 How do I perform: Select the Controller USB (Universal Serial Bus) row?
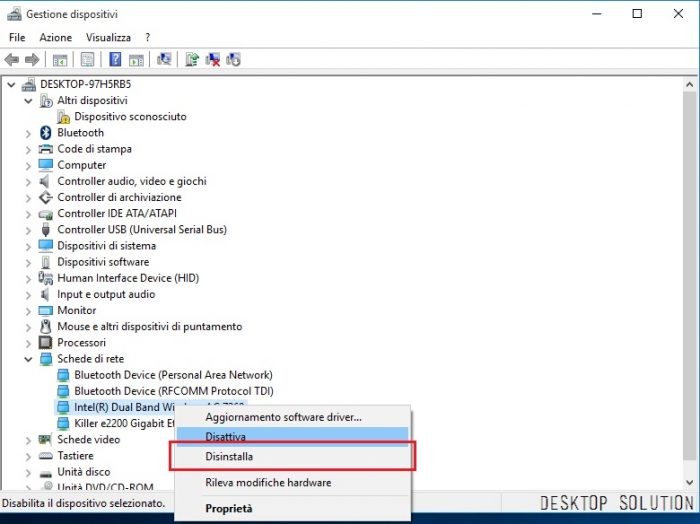point(142,229)
